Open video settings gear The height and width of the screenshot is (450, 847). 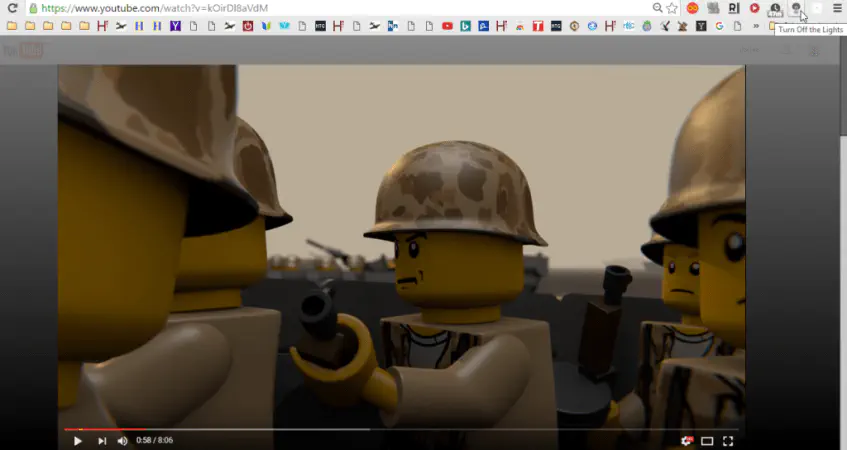(x=686, y=441)
